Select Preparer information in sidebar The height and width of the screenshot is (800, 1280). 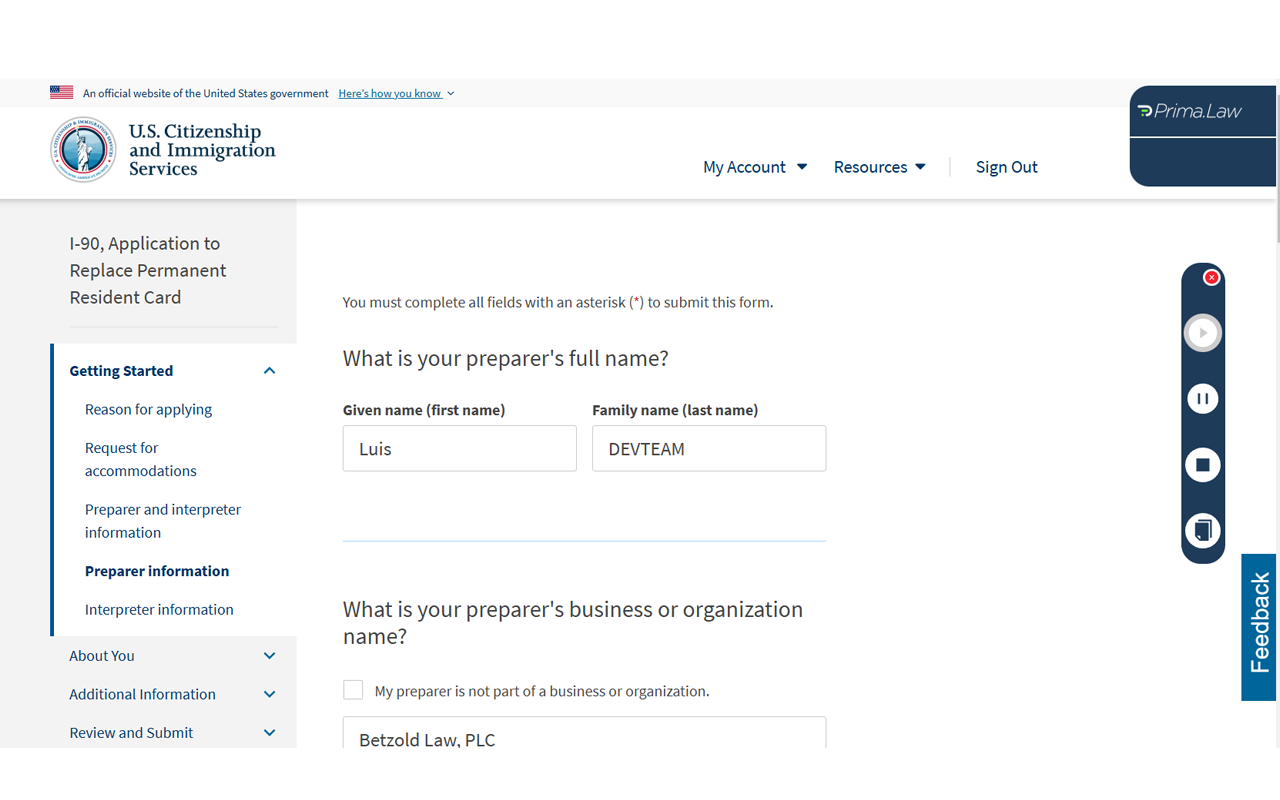157,571
